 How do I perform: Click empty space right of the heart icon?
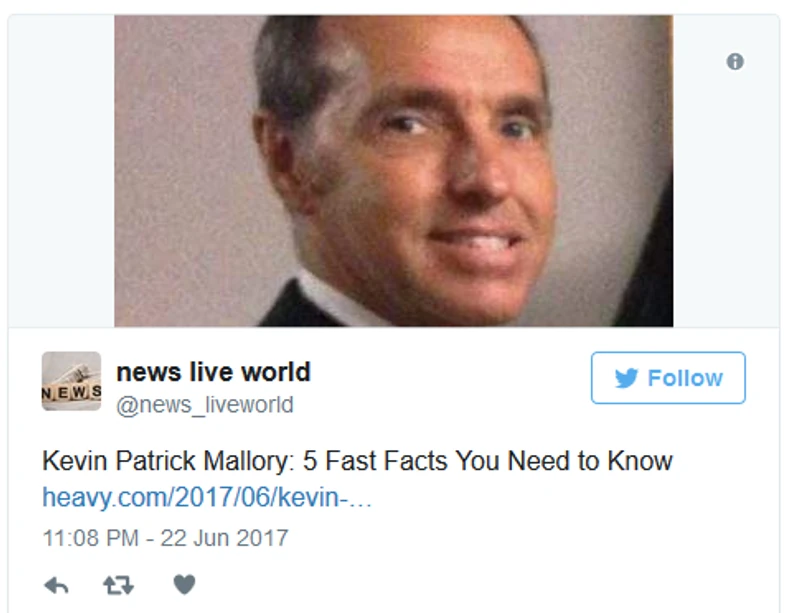tap(453, 585)
